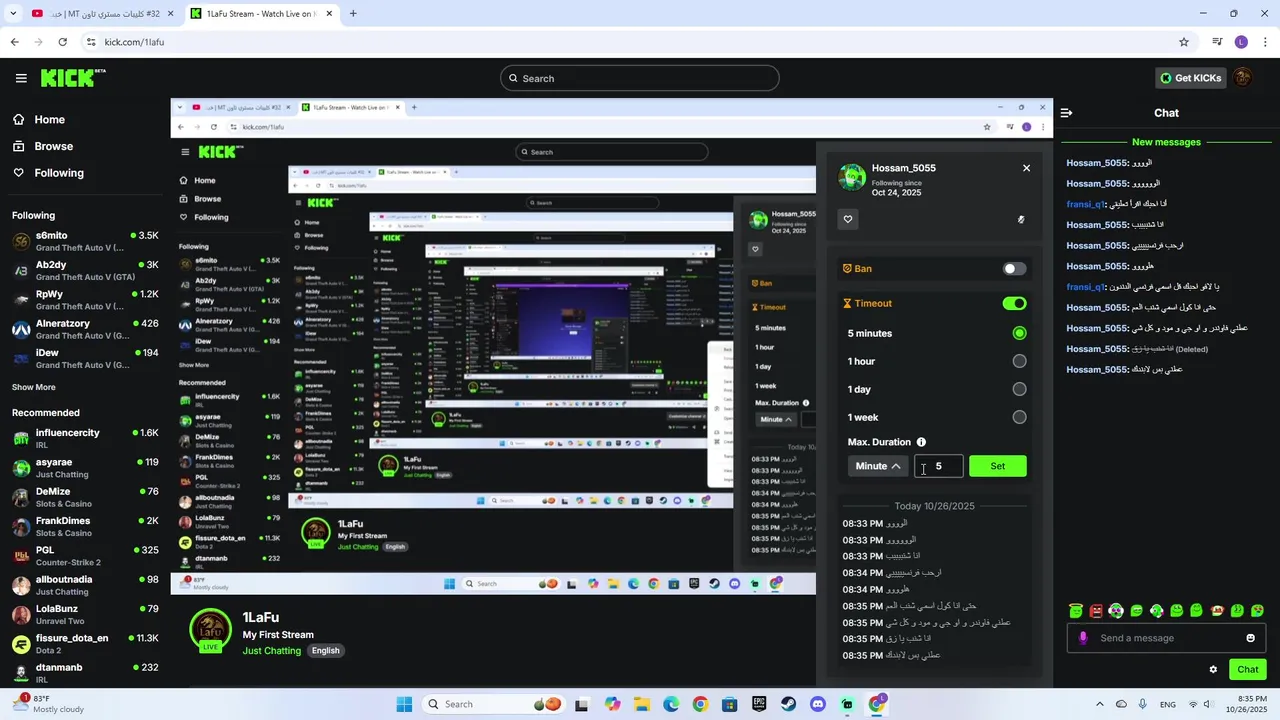Screen dimensions: 1280x720
Task: Click the purple microphone icon in chat input
Action: click(1083, 638)
